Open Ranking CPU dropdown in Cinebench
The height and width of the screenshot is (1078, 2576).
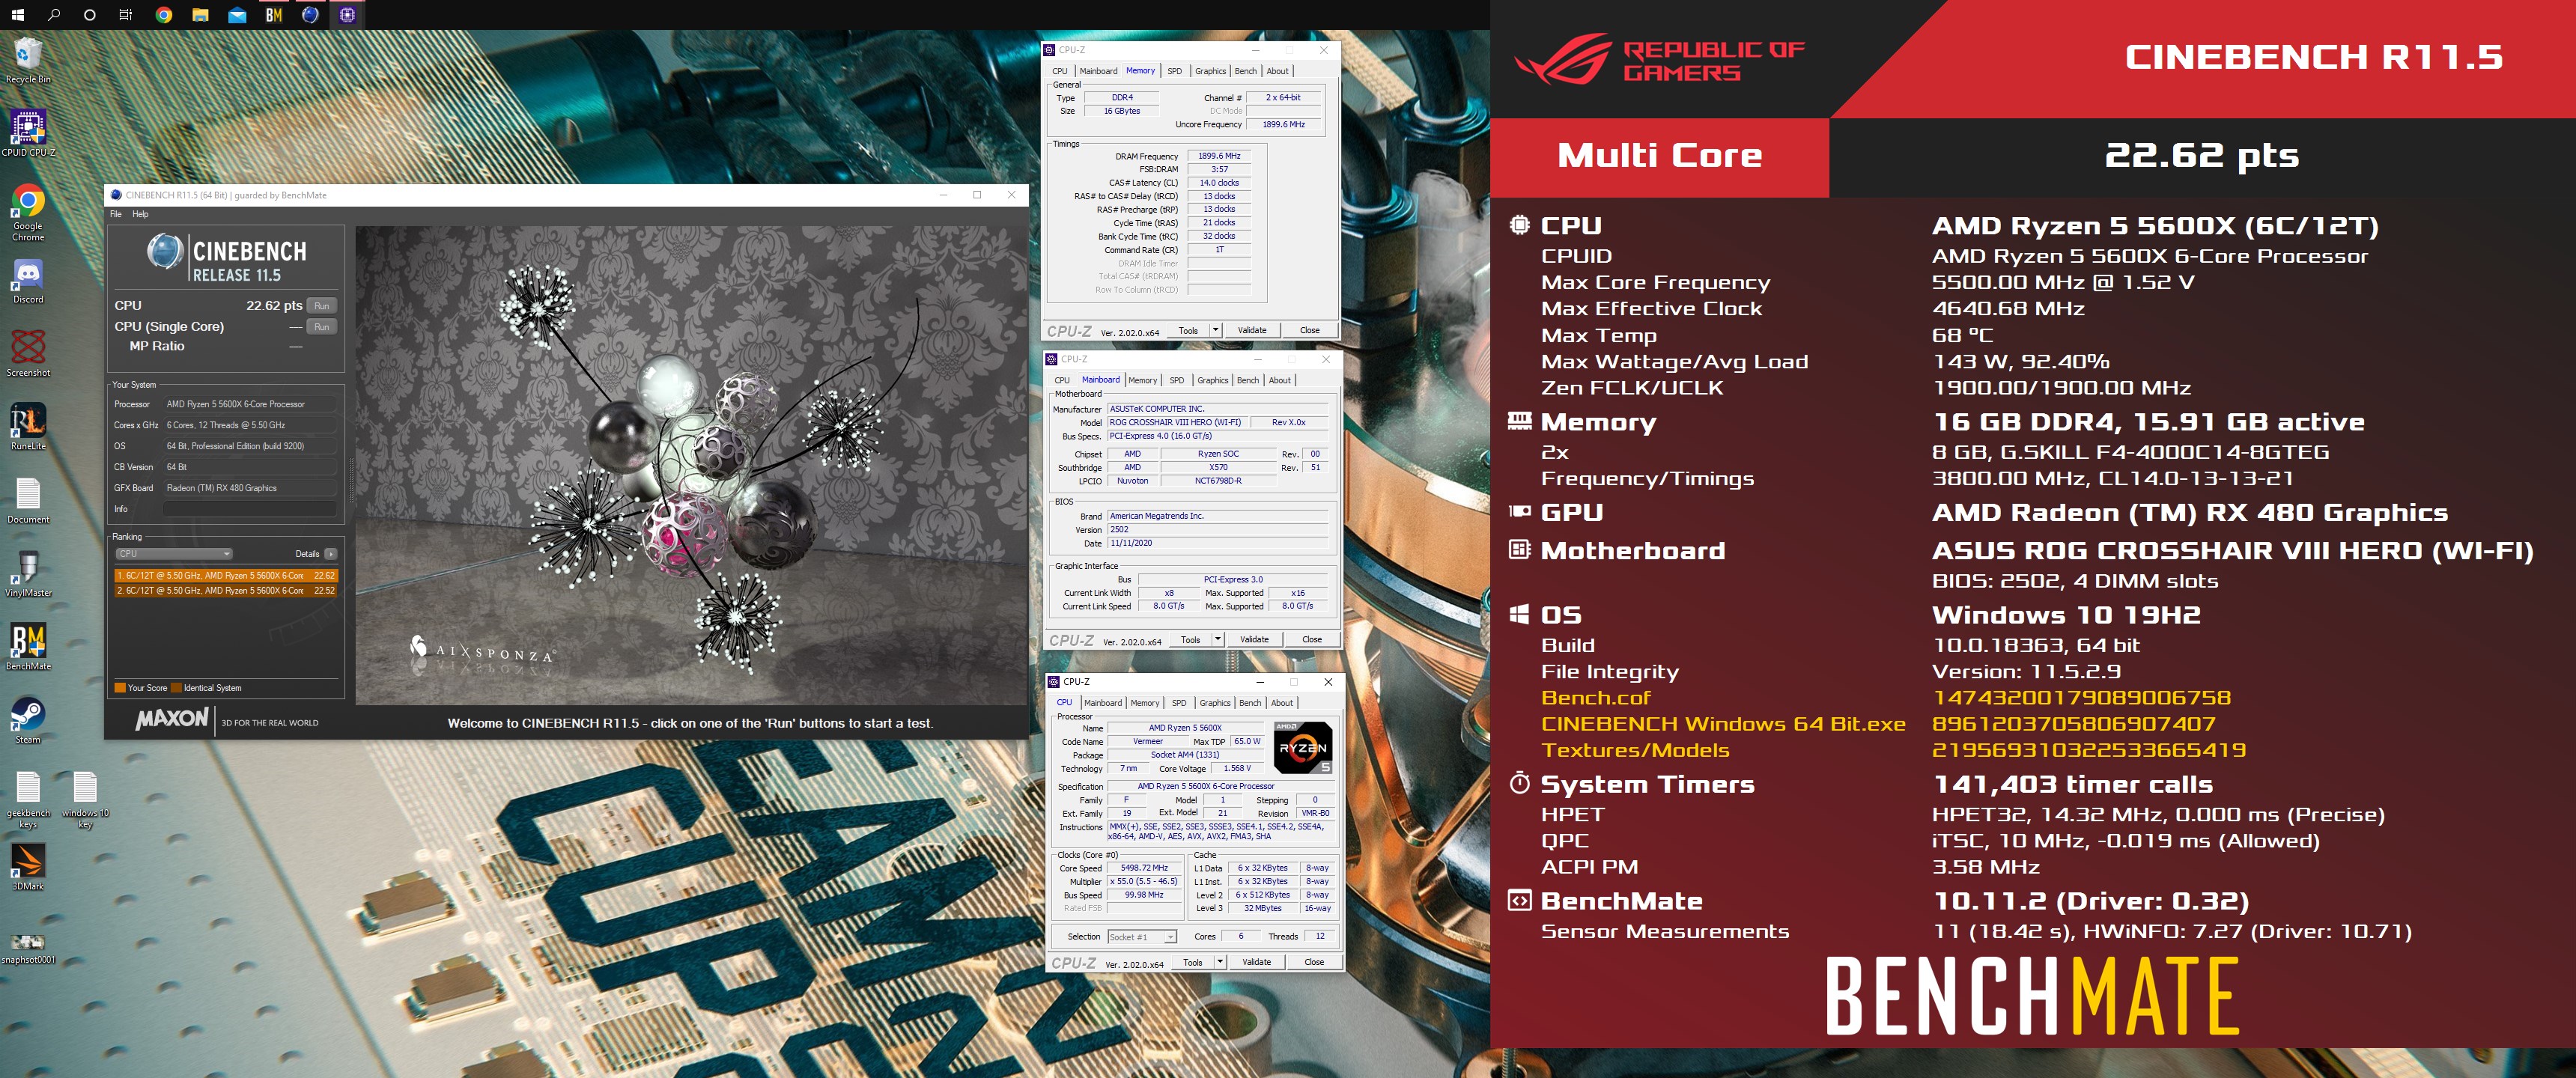tap(174, 554)
